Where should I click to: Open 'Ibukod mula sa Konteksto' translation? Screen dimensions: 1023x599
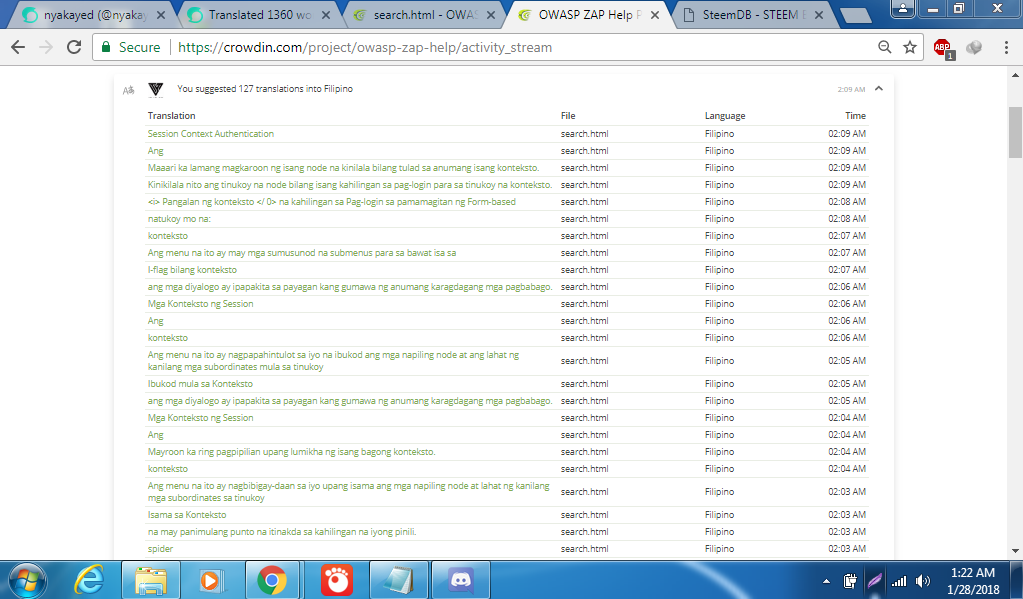(200, 384)
